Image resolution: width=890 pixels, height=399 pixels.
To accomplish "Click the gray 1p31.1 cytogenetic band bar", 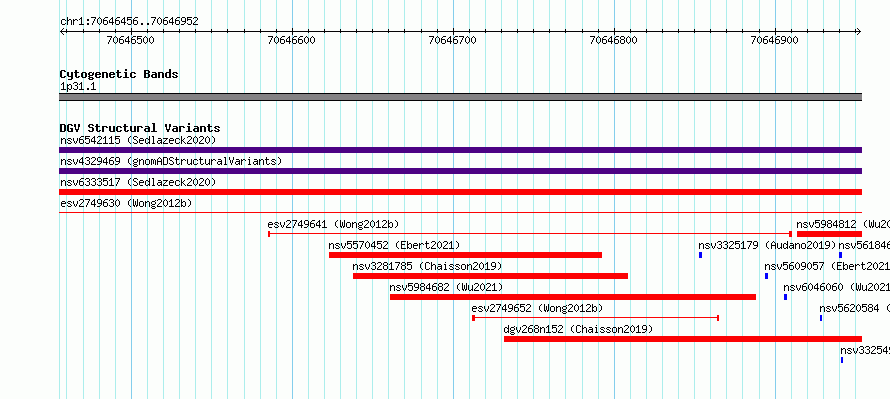I will (460, 97).
